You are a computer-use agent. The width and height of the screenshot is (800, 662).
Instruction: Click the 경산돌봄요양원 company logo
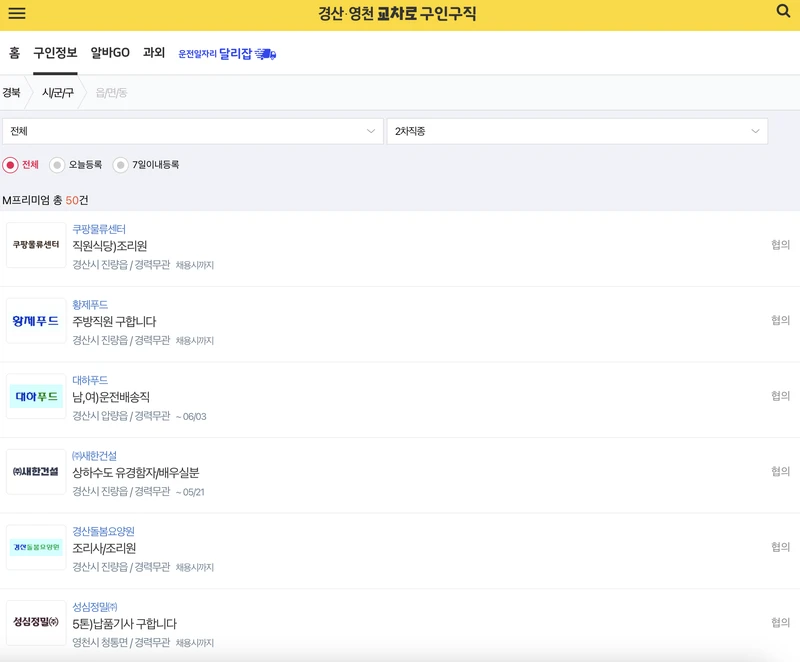point(36,548)
